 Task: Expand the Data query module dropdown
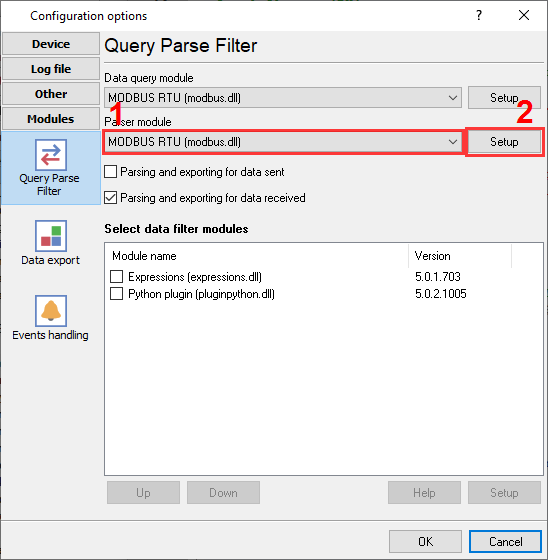coord(453,98)
